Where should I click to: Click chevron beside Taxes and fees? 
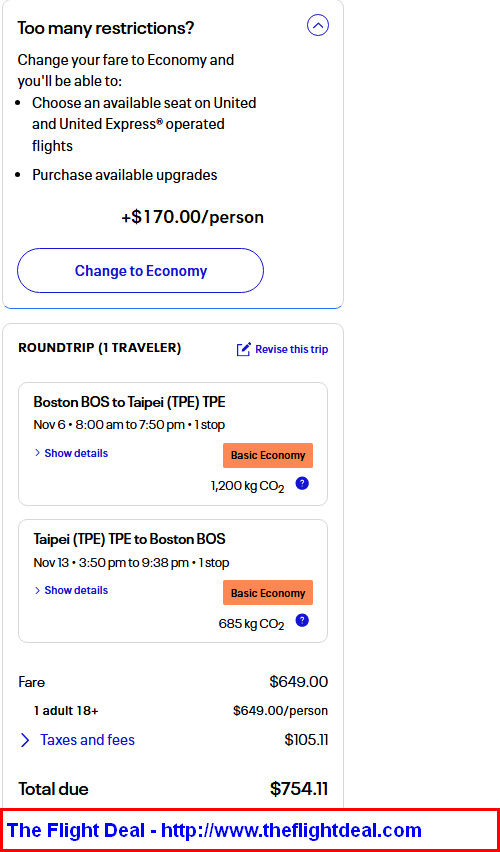pos(25,740)
